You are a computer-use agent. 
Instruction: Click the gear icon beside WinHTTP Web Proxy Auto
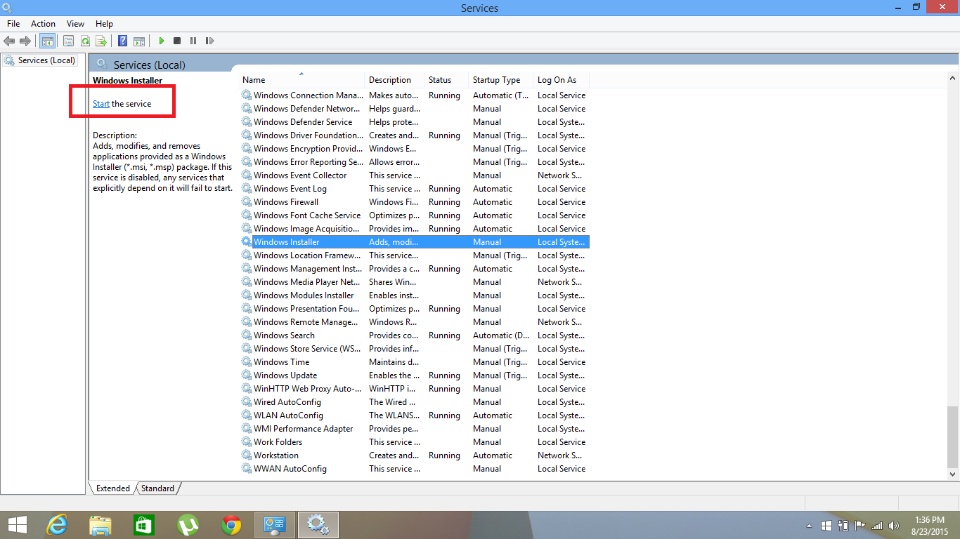[x=247, y=388]
